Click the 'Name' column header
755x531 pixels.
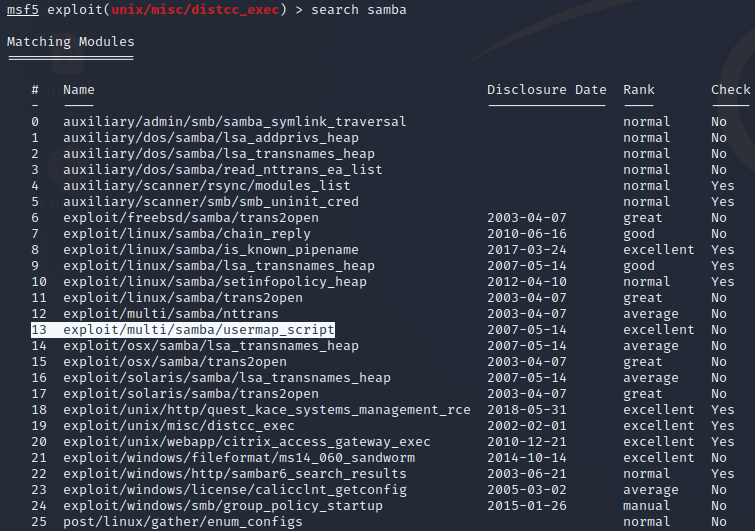pos(79,90)
